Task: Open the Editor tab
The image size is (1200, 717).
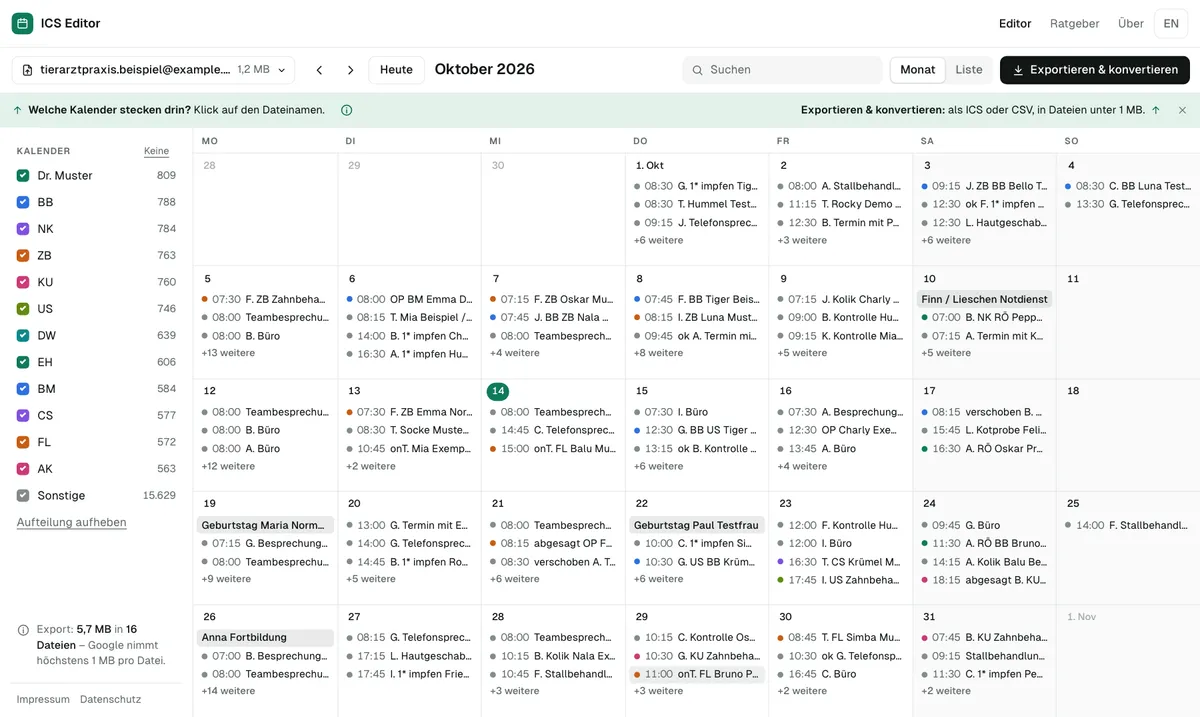Action: coord(1015,23)
